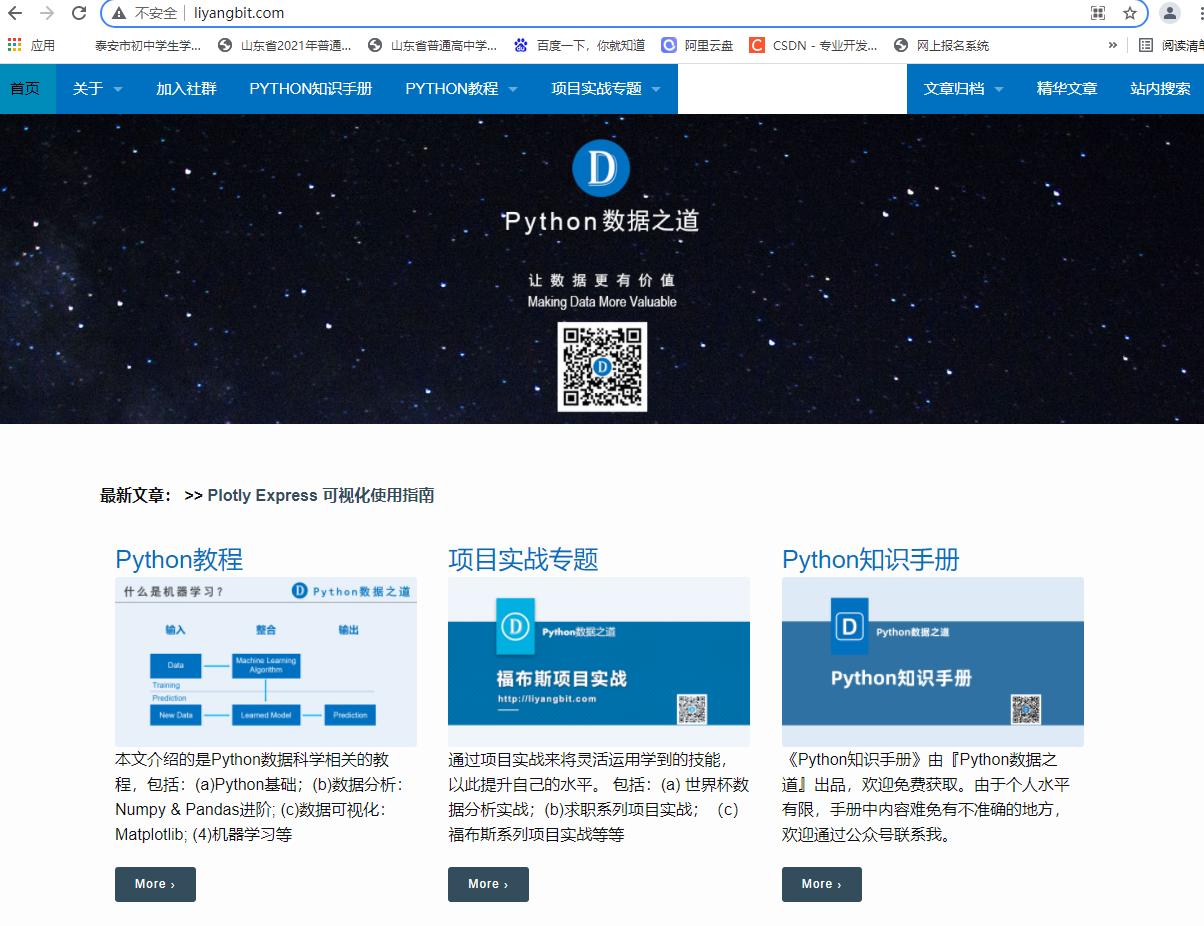Select the 首页 navigation item
Screen dimensions: 1204x926
point(27,88)
